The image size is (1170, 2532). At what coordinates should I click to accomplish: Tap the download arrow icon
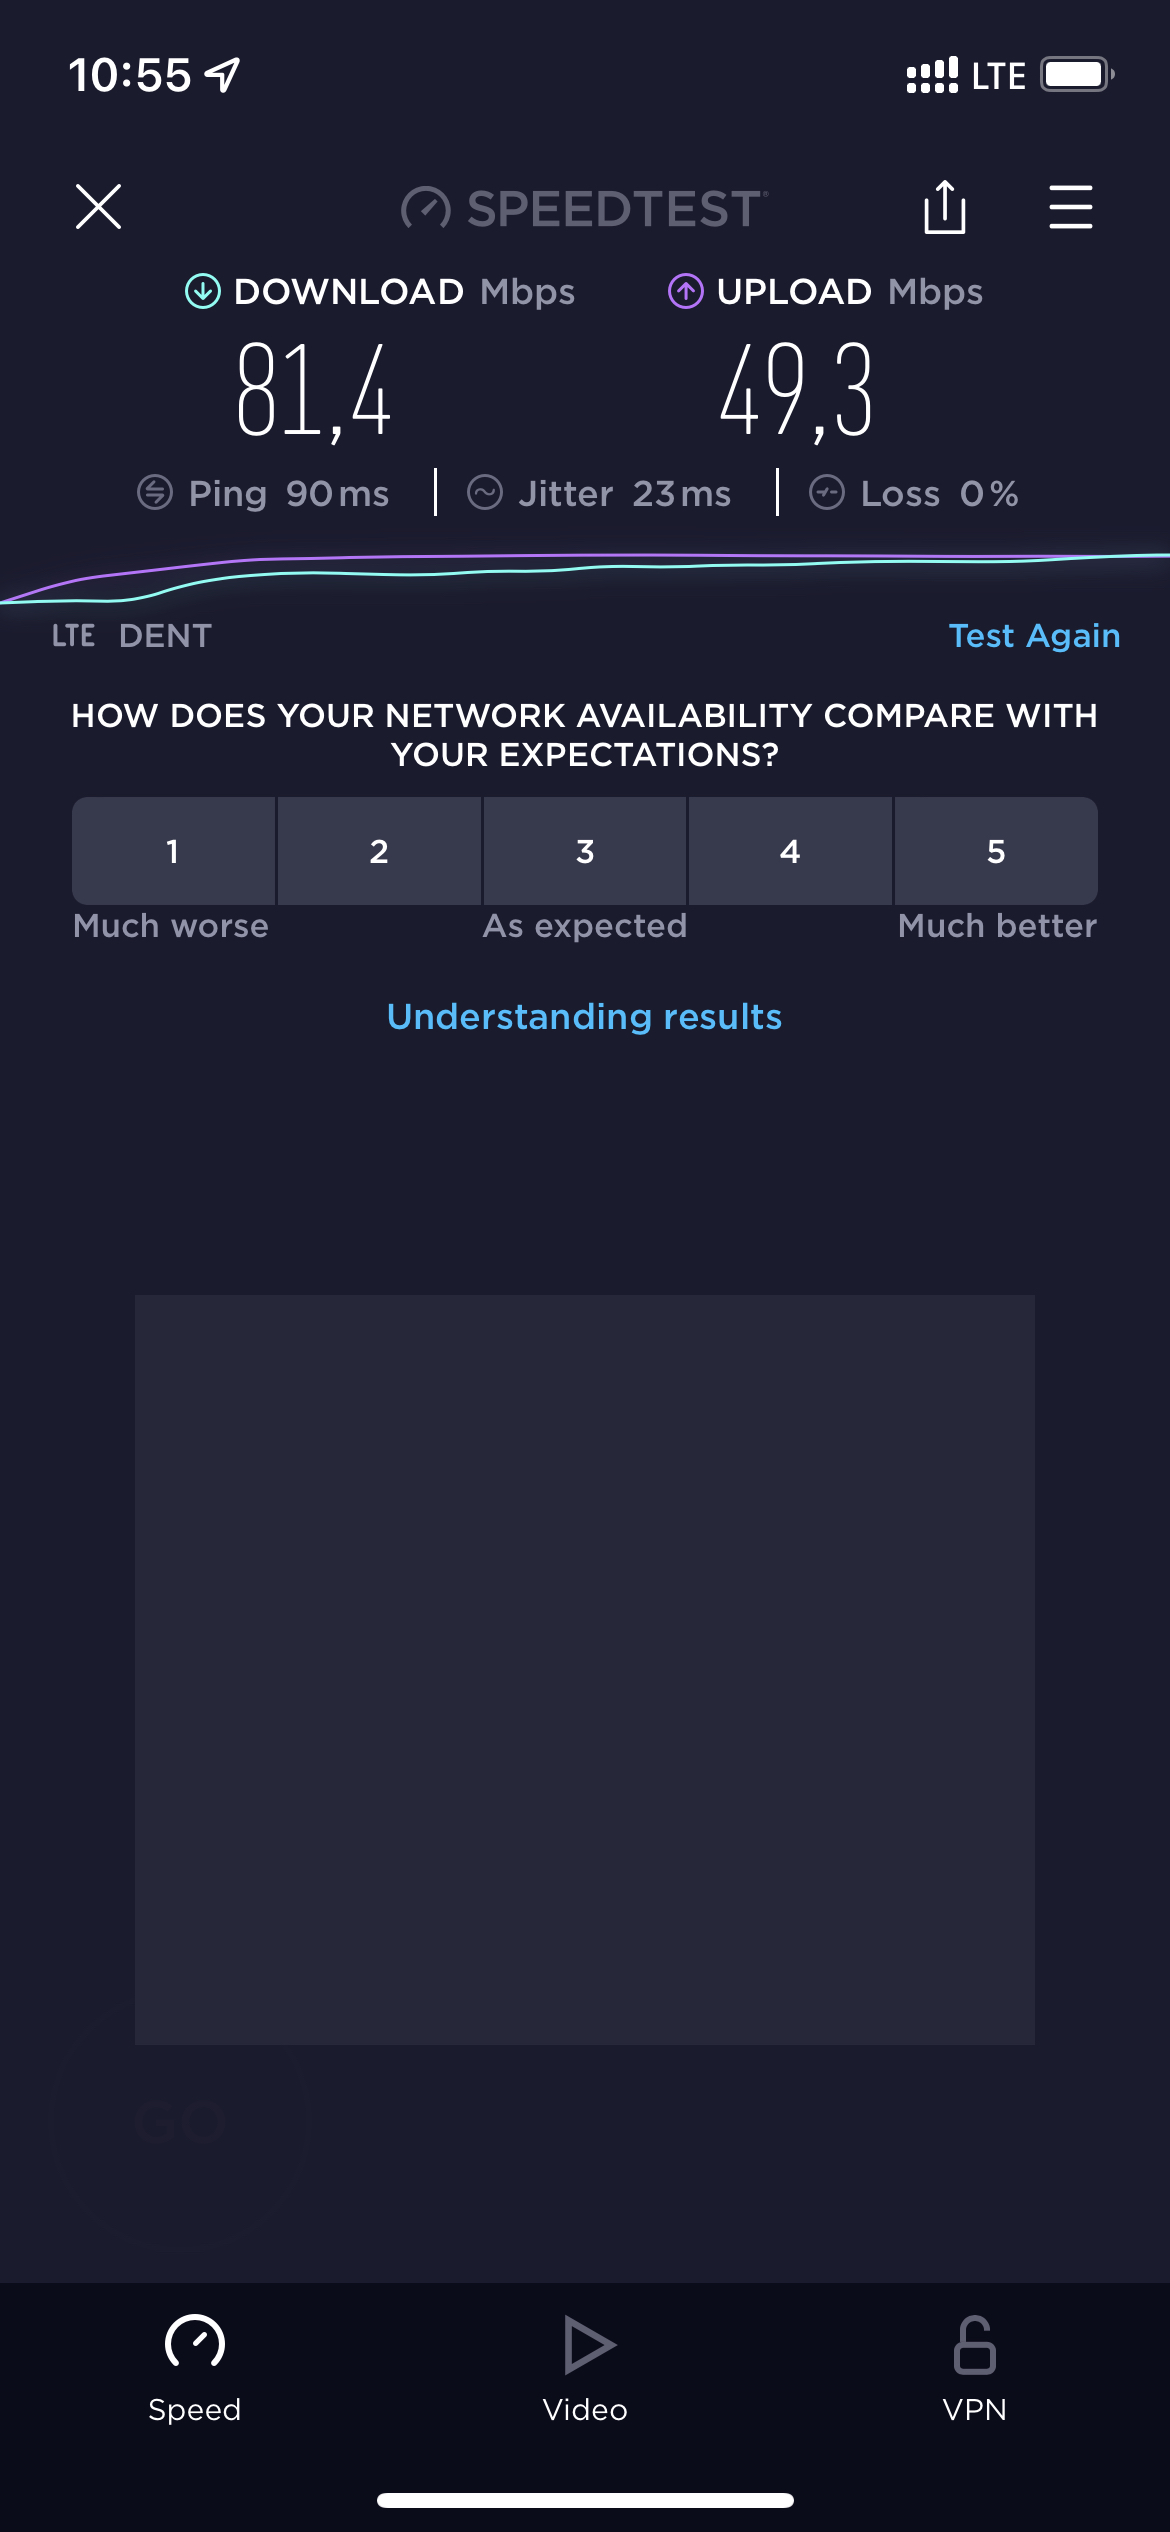pyautogui.click(x=203, y=292)
